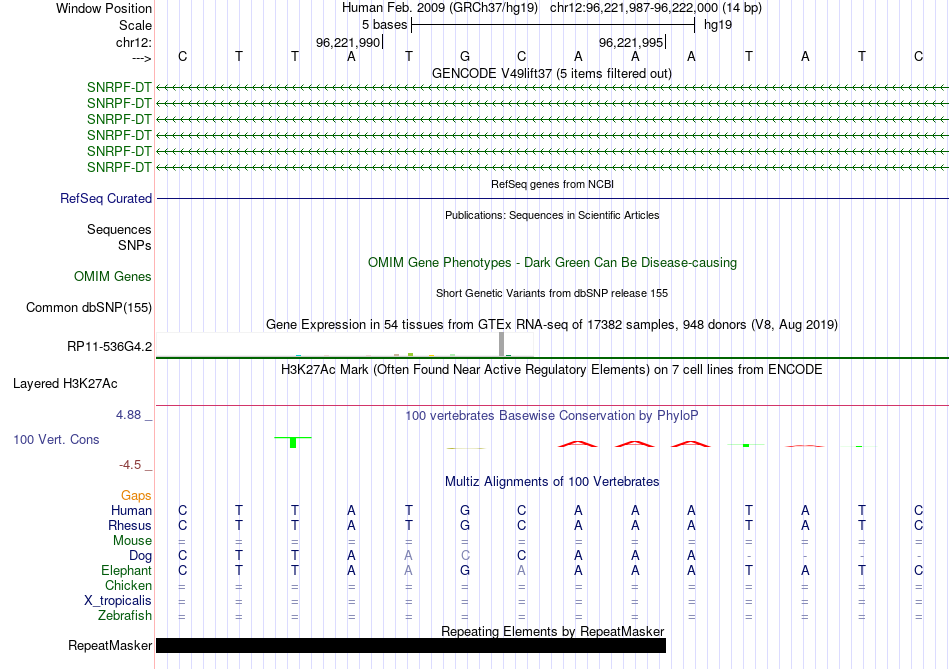Open the OMIM Gene Phenotypes track title

point(552,262)
